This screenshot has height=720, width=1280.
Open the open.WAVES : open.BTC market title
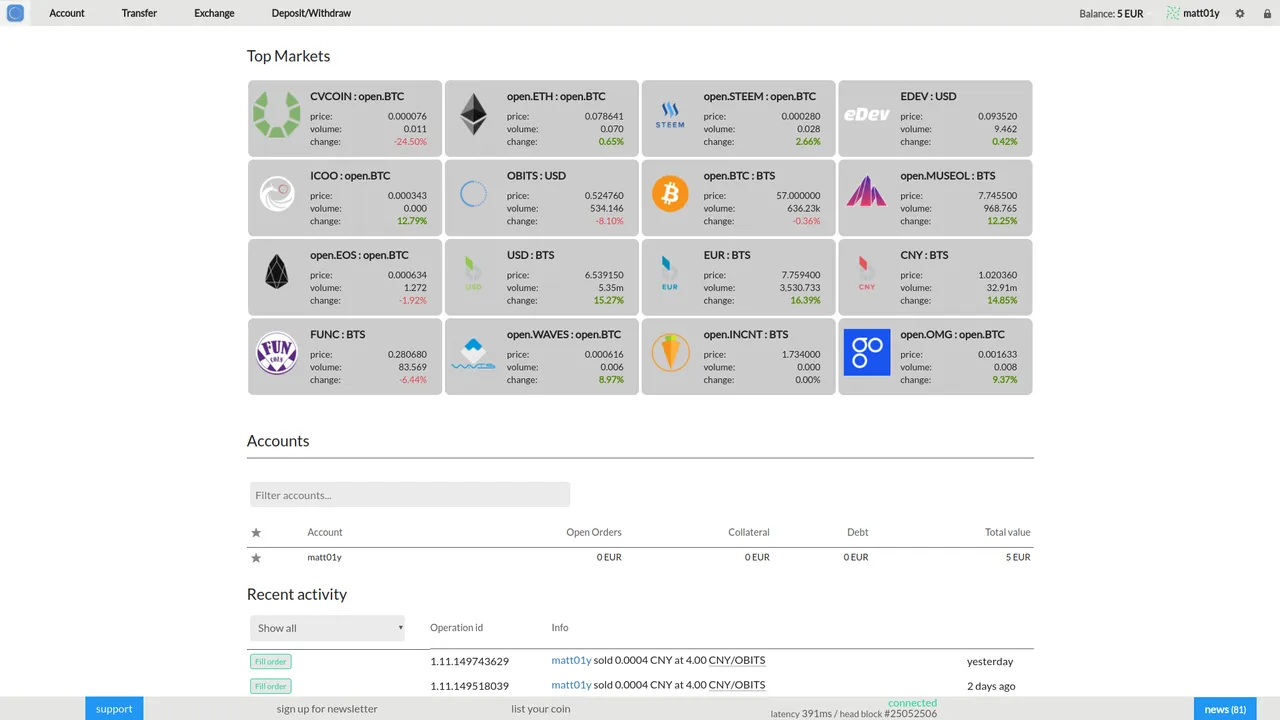tap(564, 334)
